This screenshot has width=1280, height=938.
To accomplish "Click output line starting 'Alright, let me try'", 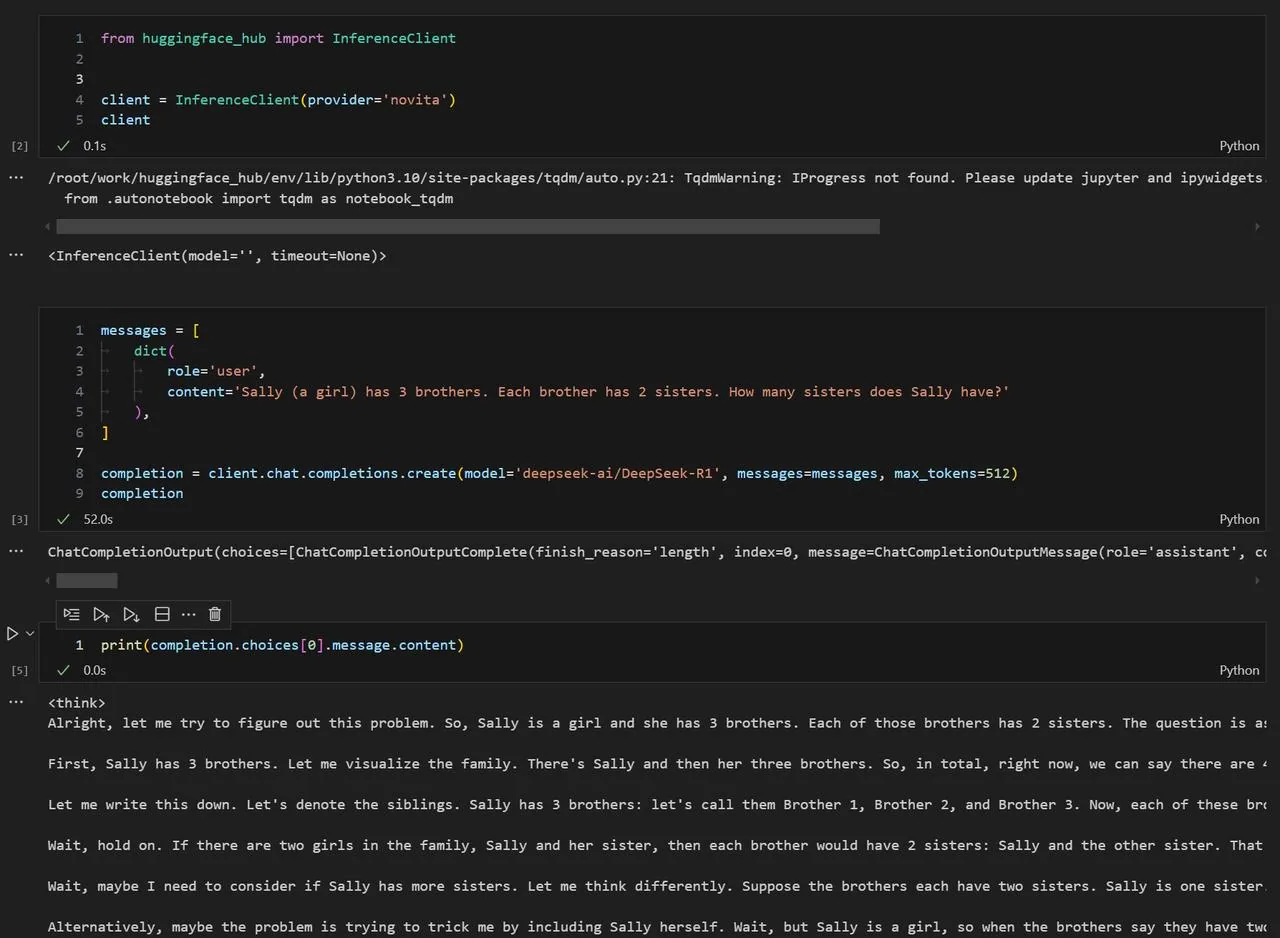I will [x=657, y=723].
